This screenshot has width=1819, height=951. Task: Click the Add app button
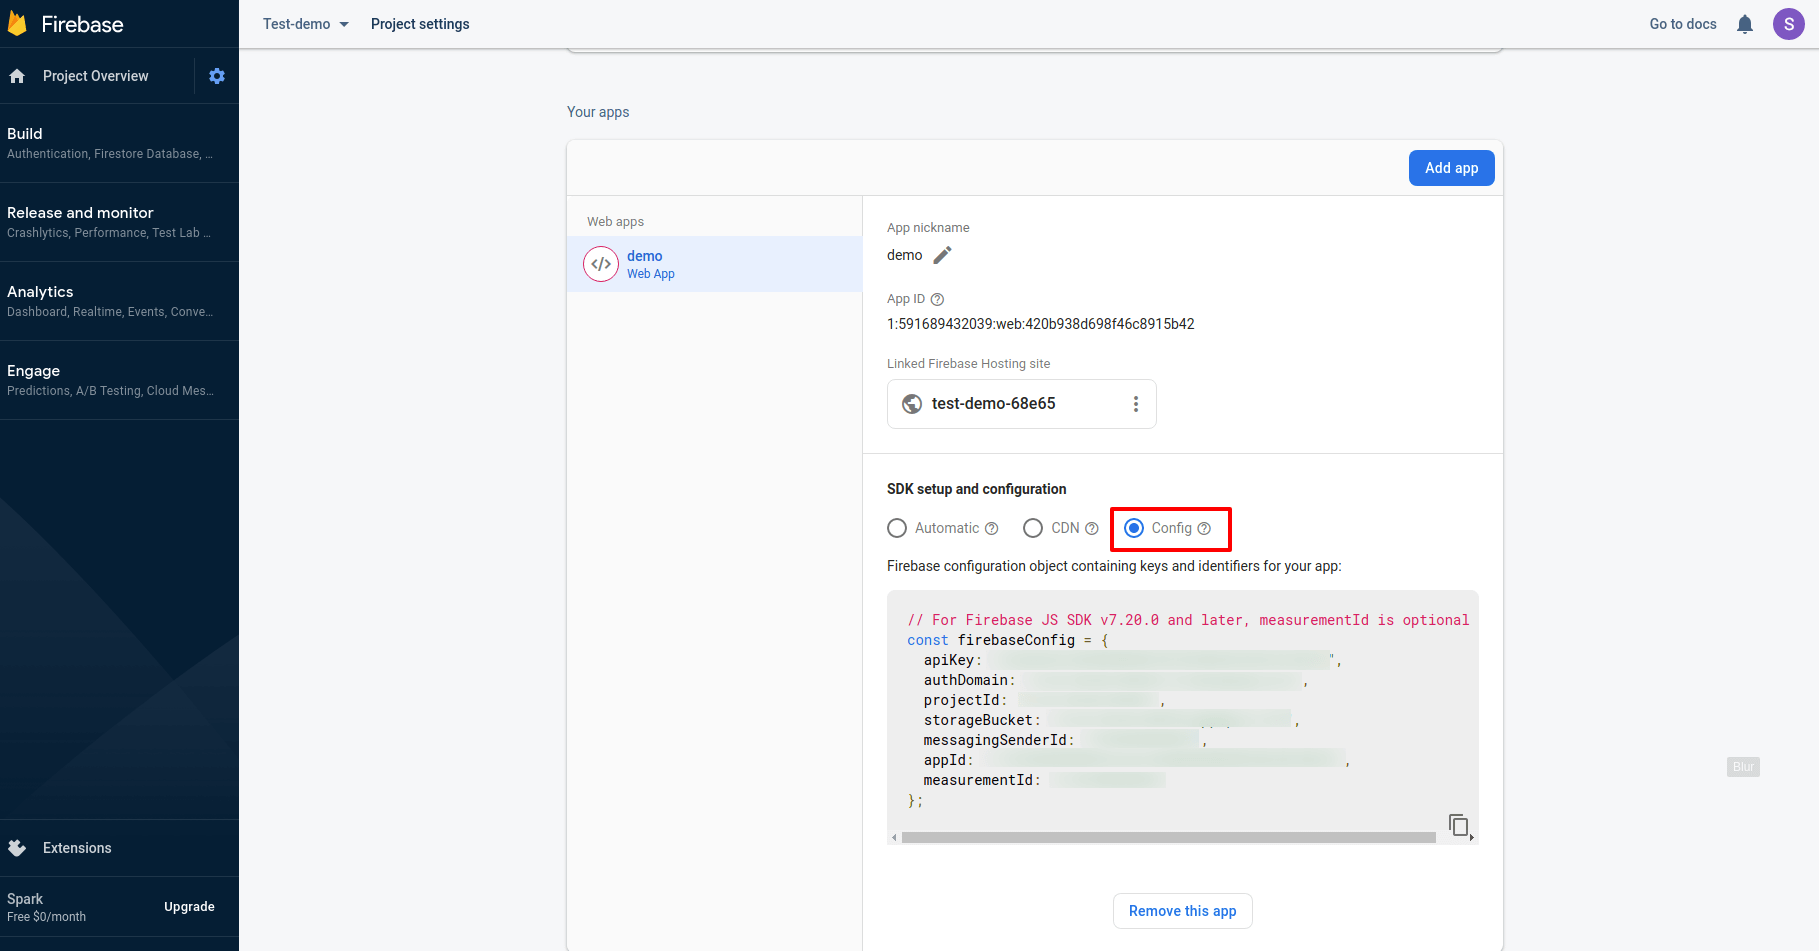click(x=1451, y=168)
